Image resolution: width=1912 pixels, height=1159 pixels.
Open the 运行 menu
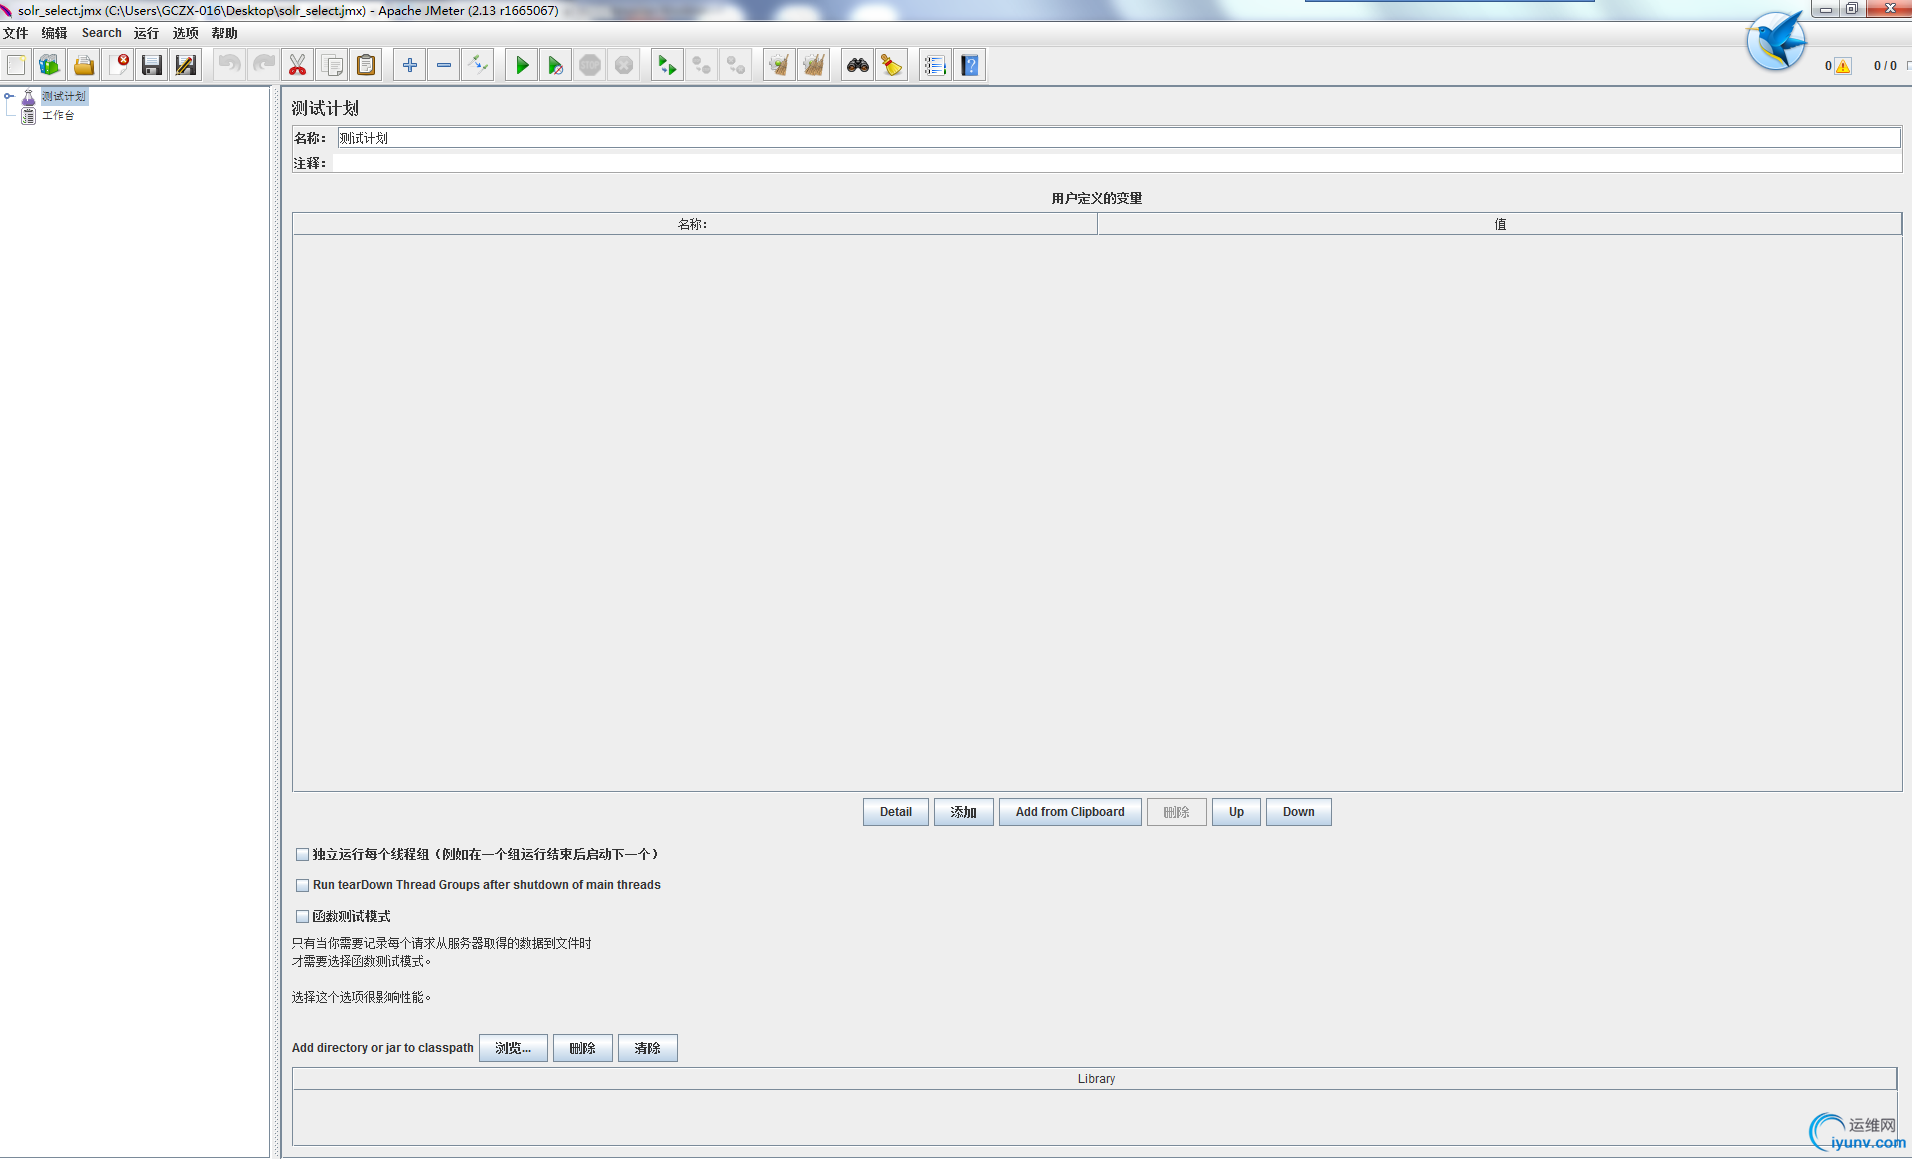point(147,33)
